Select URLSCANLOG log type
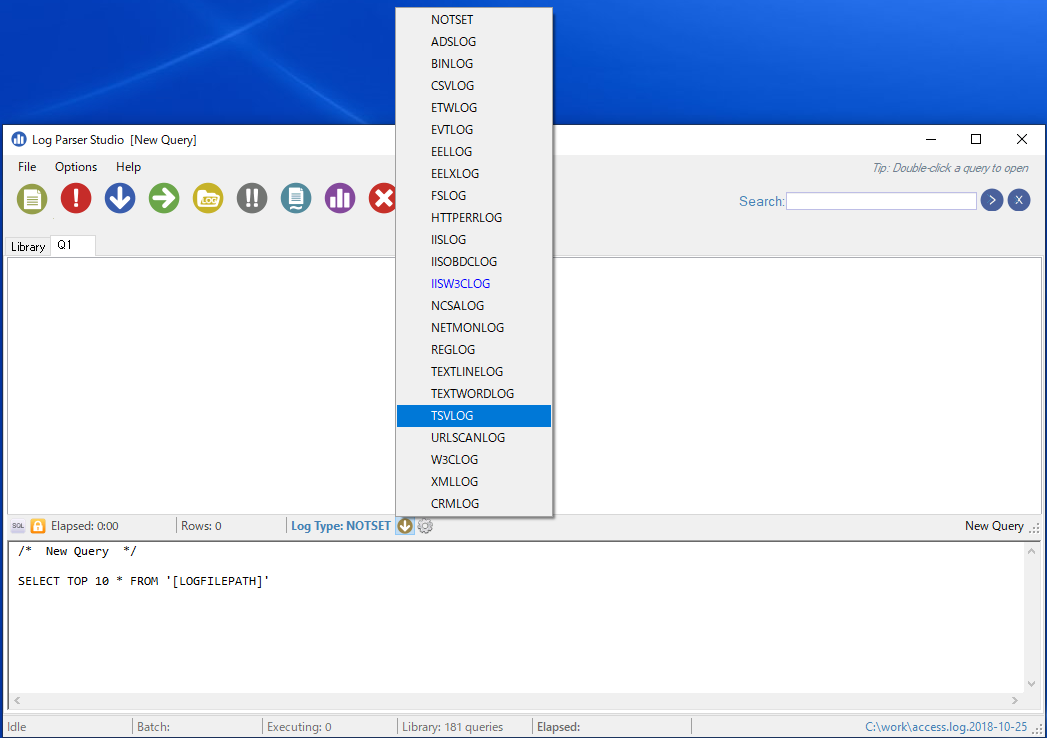The width and height of the screenshot is (1047, 738). pyautogui.click(x=474, y=438)
